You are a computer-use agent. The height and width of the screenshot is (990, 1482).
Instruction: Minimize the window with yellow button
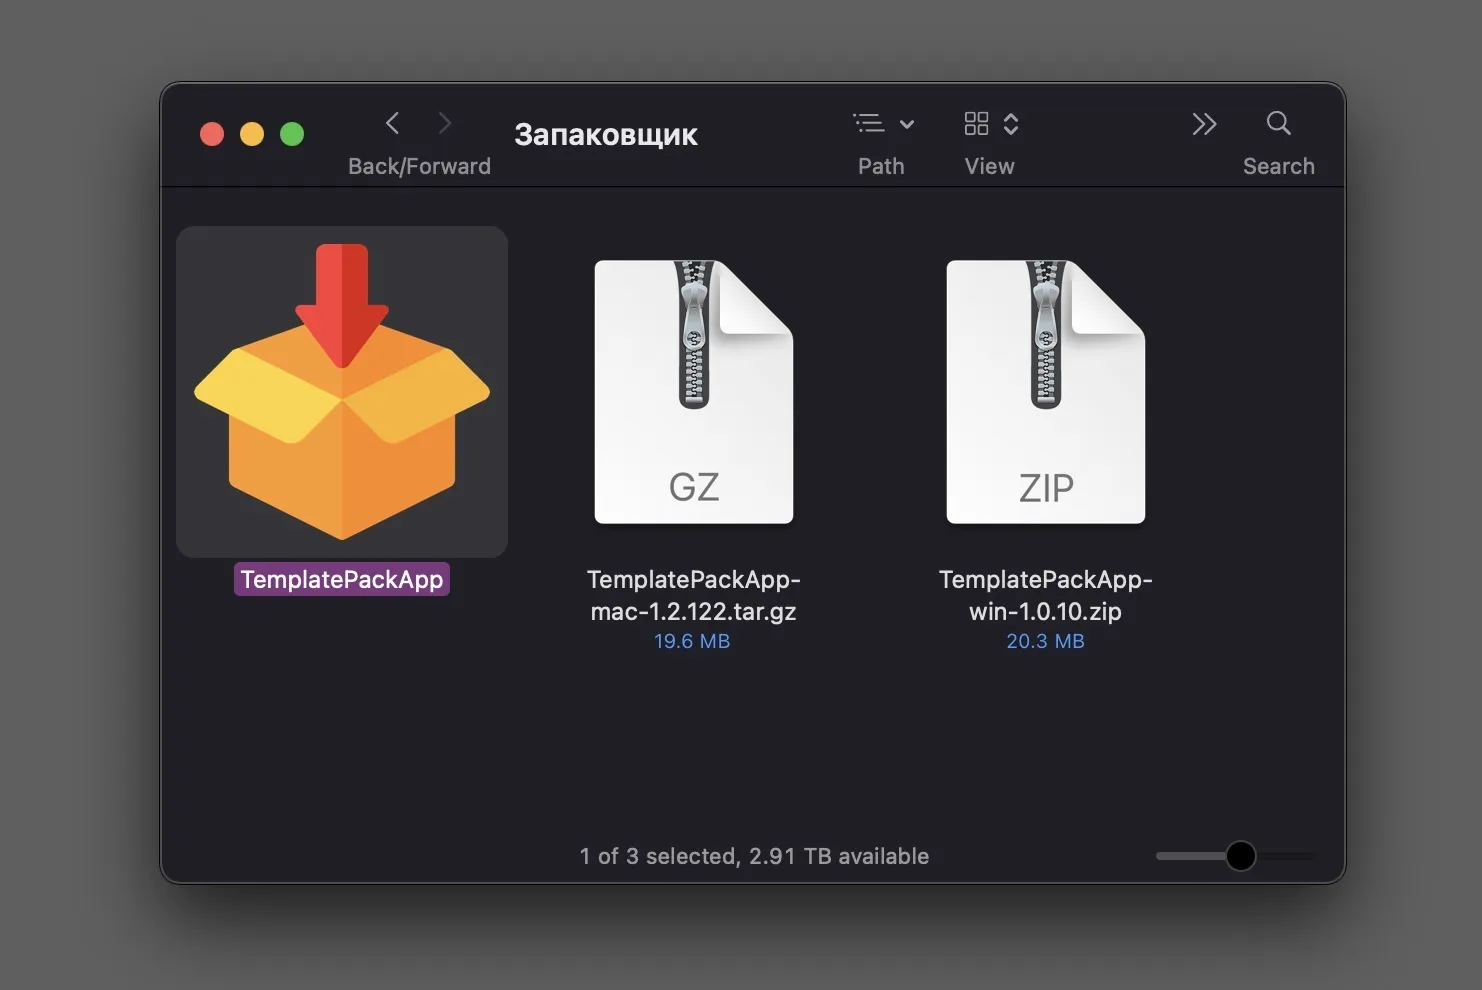pos(252,134)
